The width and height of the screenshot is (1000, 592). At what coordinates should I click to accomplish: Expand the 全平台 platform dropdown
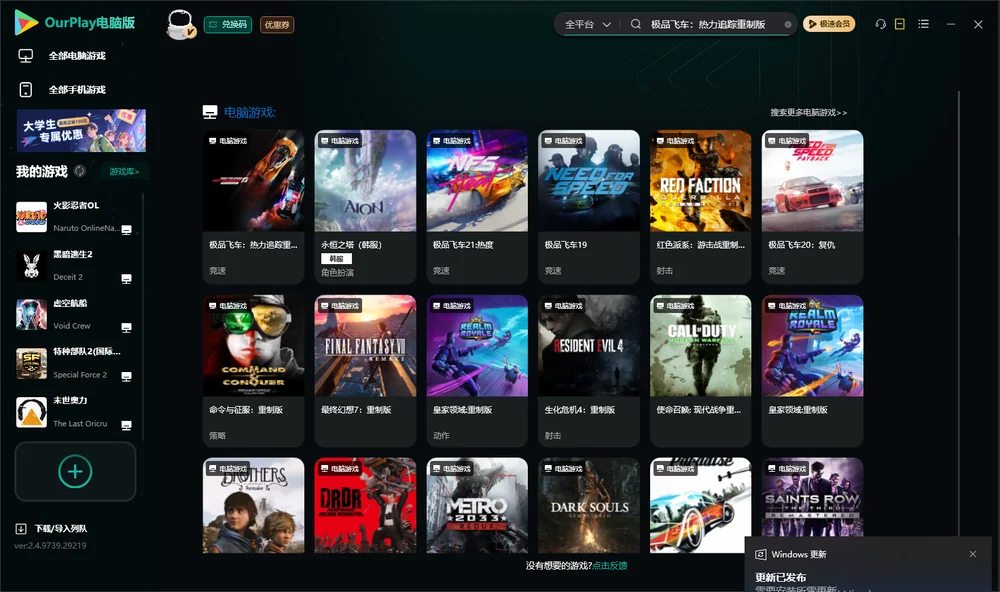(587, 24)
